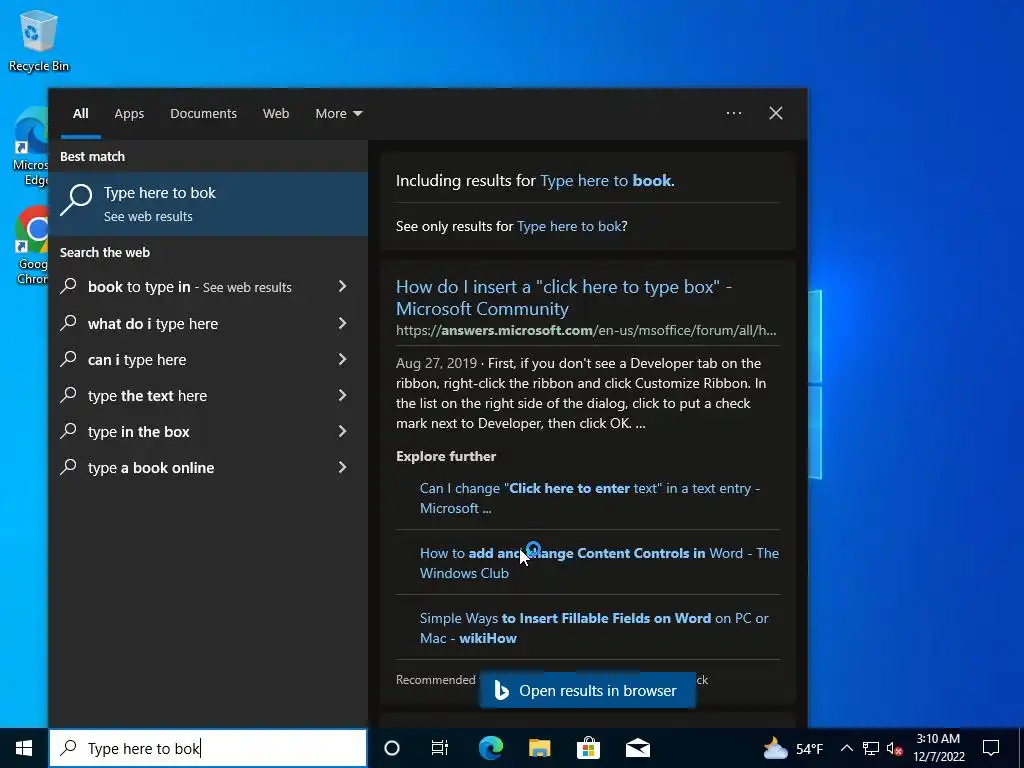Click magnifier icon of best match result
The image size is (1024, 768).
(76, 200)
